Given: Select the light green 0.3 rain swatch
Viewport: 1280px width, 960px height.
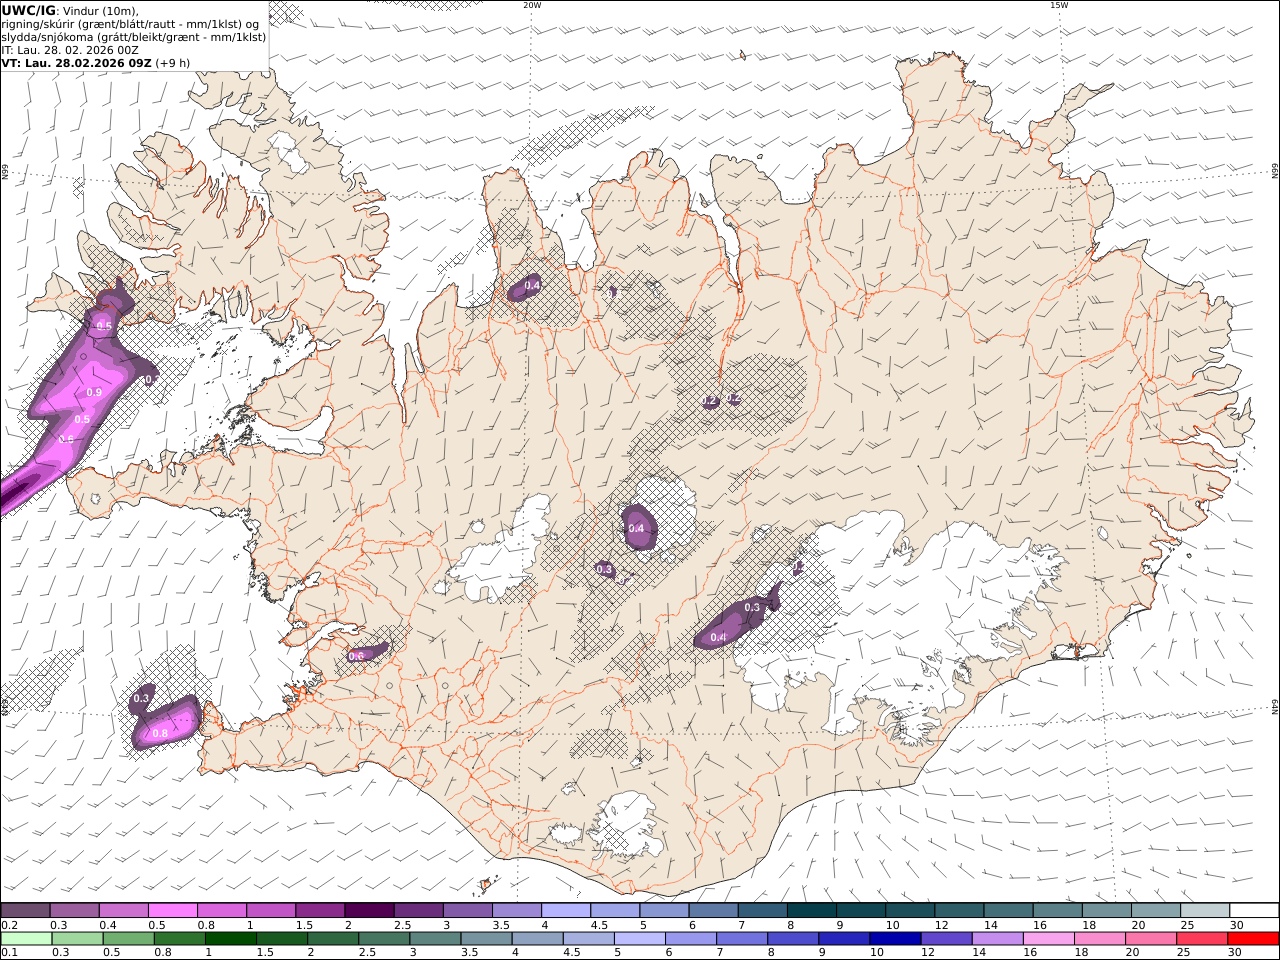Looking at the screenshot, I should 77,939.
